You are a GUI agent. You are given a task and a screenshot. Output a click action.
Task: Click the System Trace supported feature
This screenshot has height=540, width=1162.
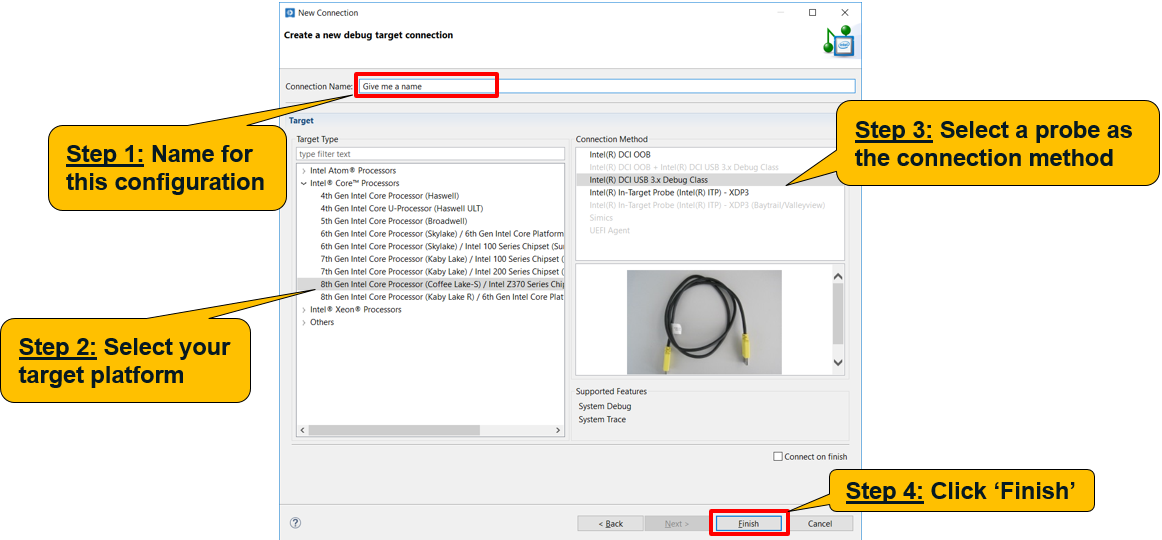602,419
